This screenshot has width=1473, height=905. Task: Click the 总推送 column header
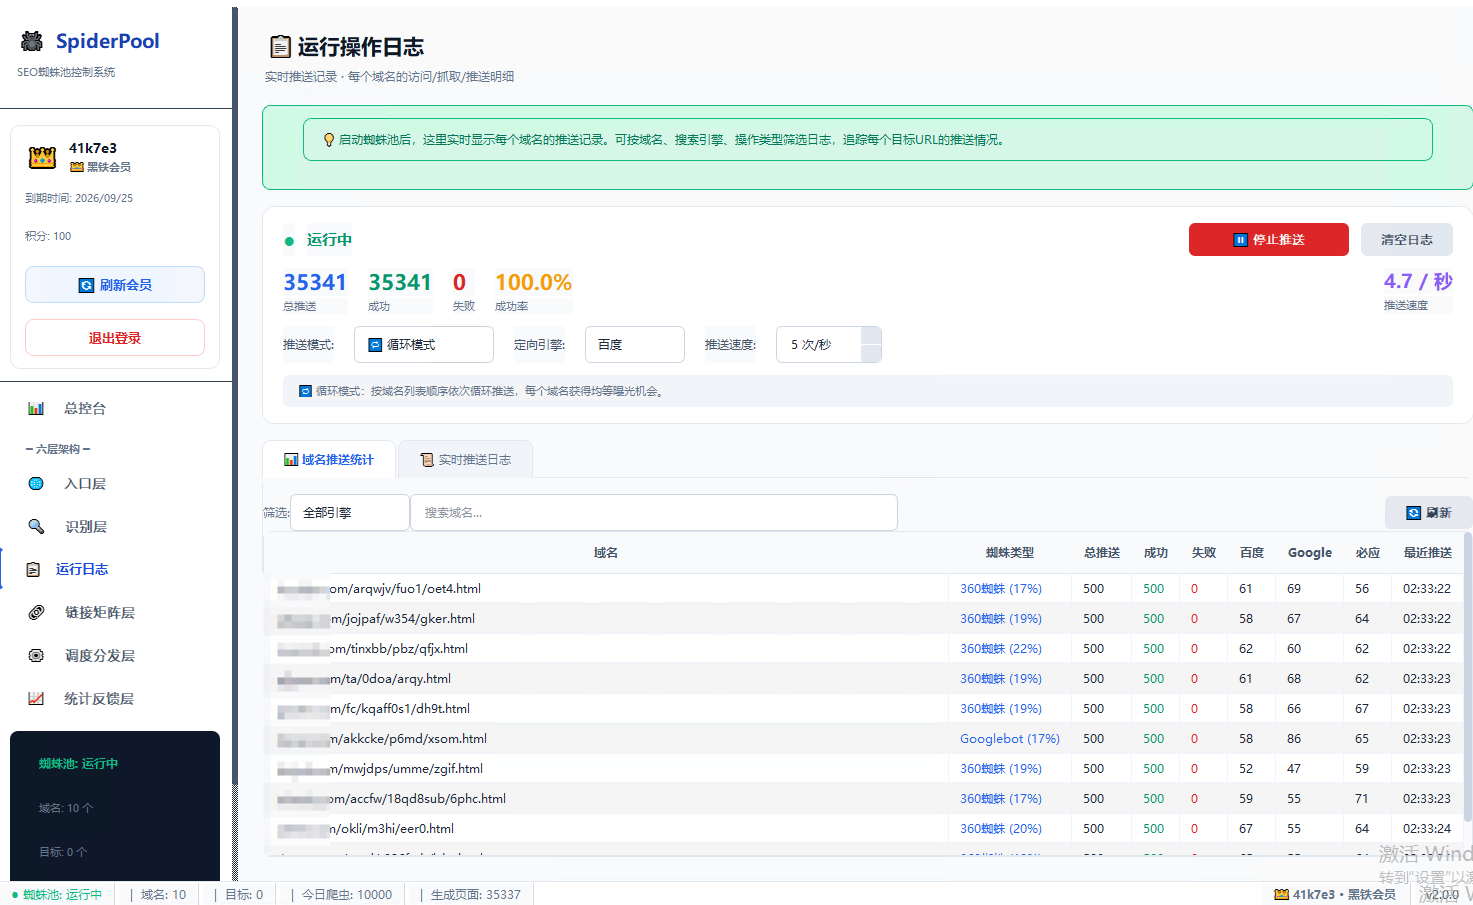(x=1102, y=553)
